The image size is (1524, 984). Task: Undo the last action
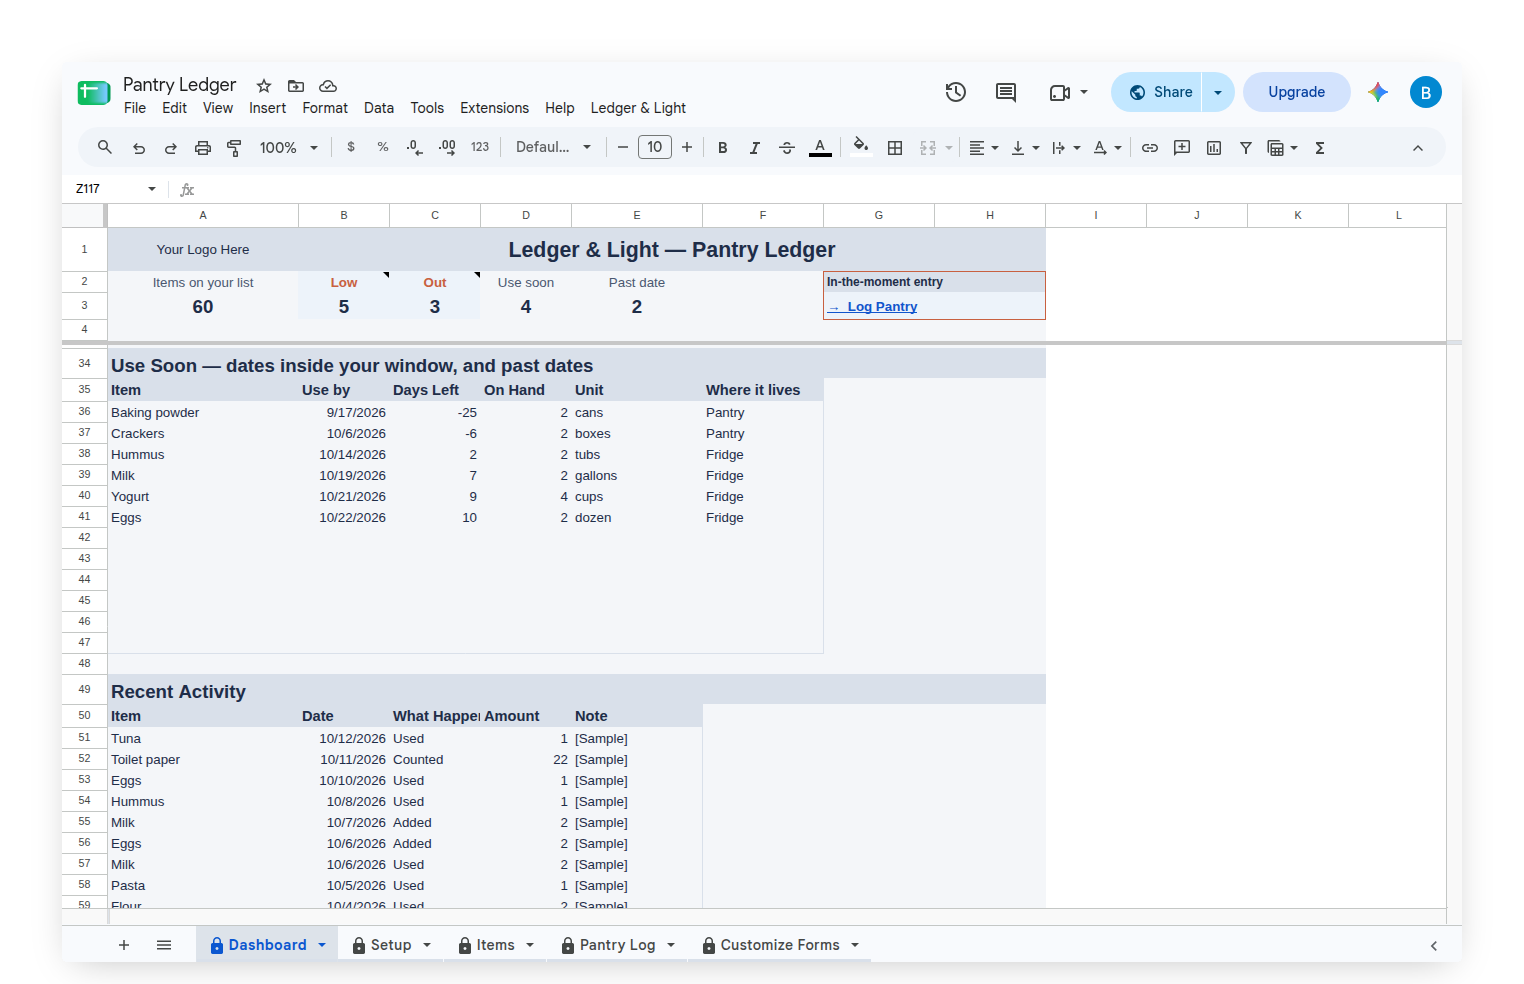(x=139, y=147)
